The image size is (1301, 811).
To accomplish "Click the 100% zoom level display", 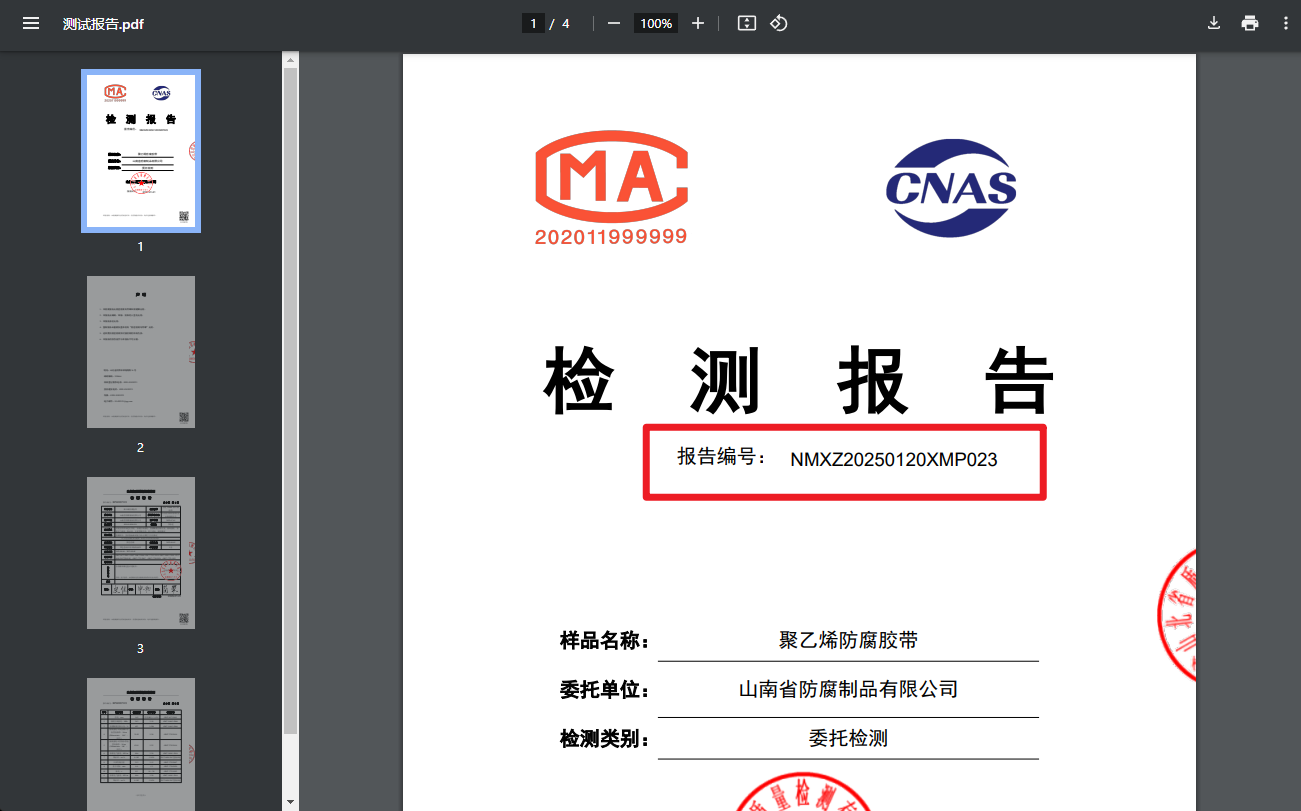I will (x=655, y=22).
